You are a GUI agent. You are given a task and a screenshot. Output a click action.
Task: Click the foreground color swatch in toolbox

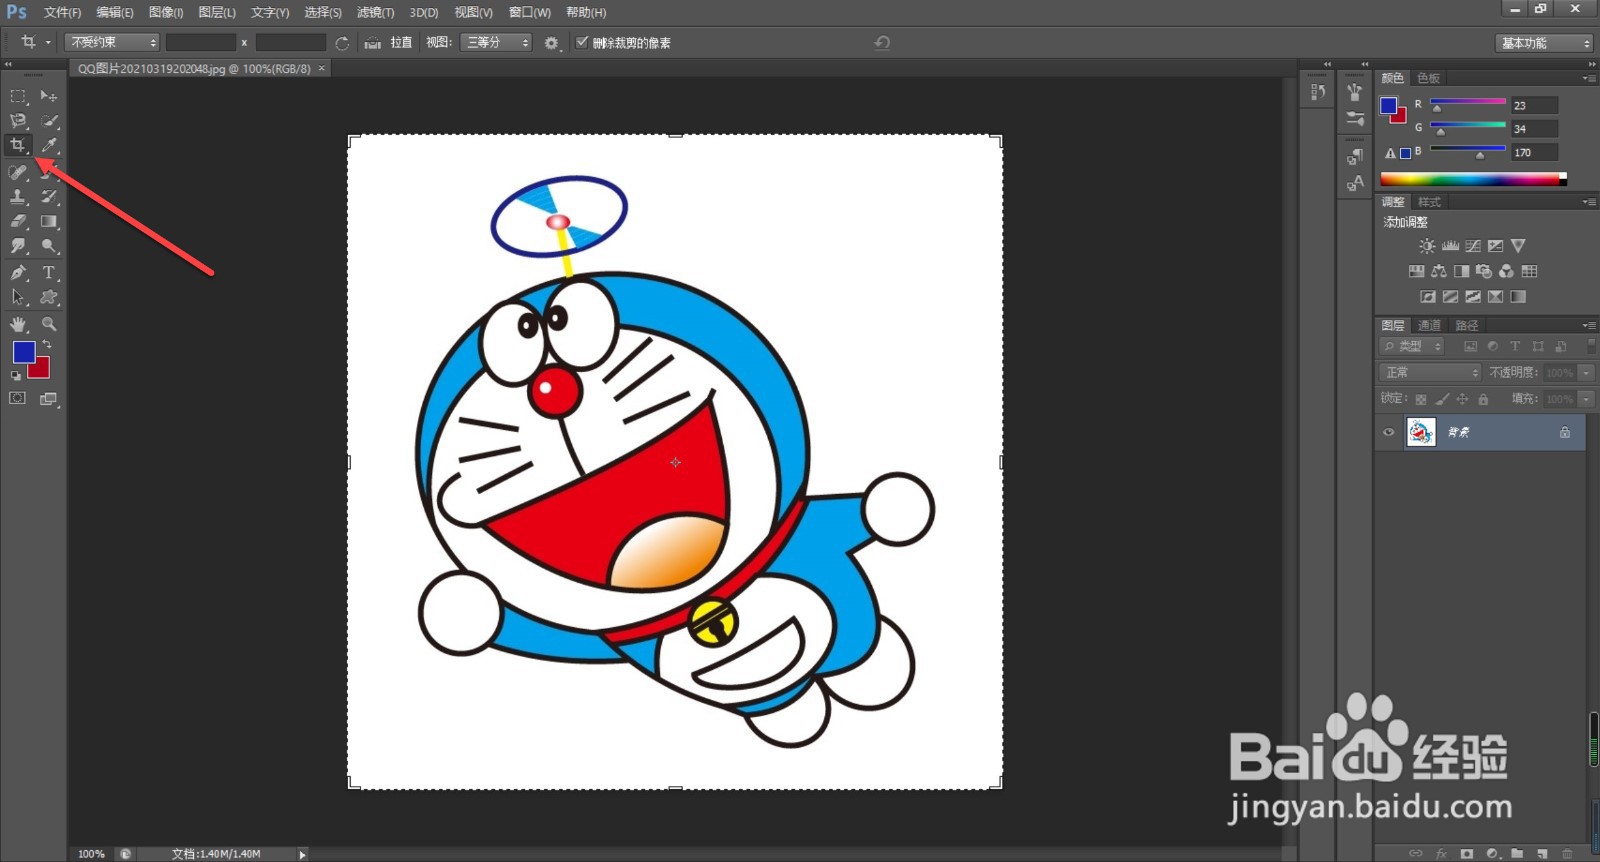[22, 351]
